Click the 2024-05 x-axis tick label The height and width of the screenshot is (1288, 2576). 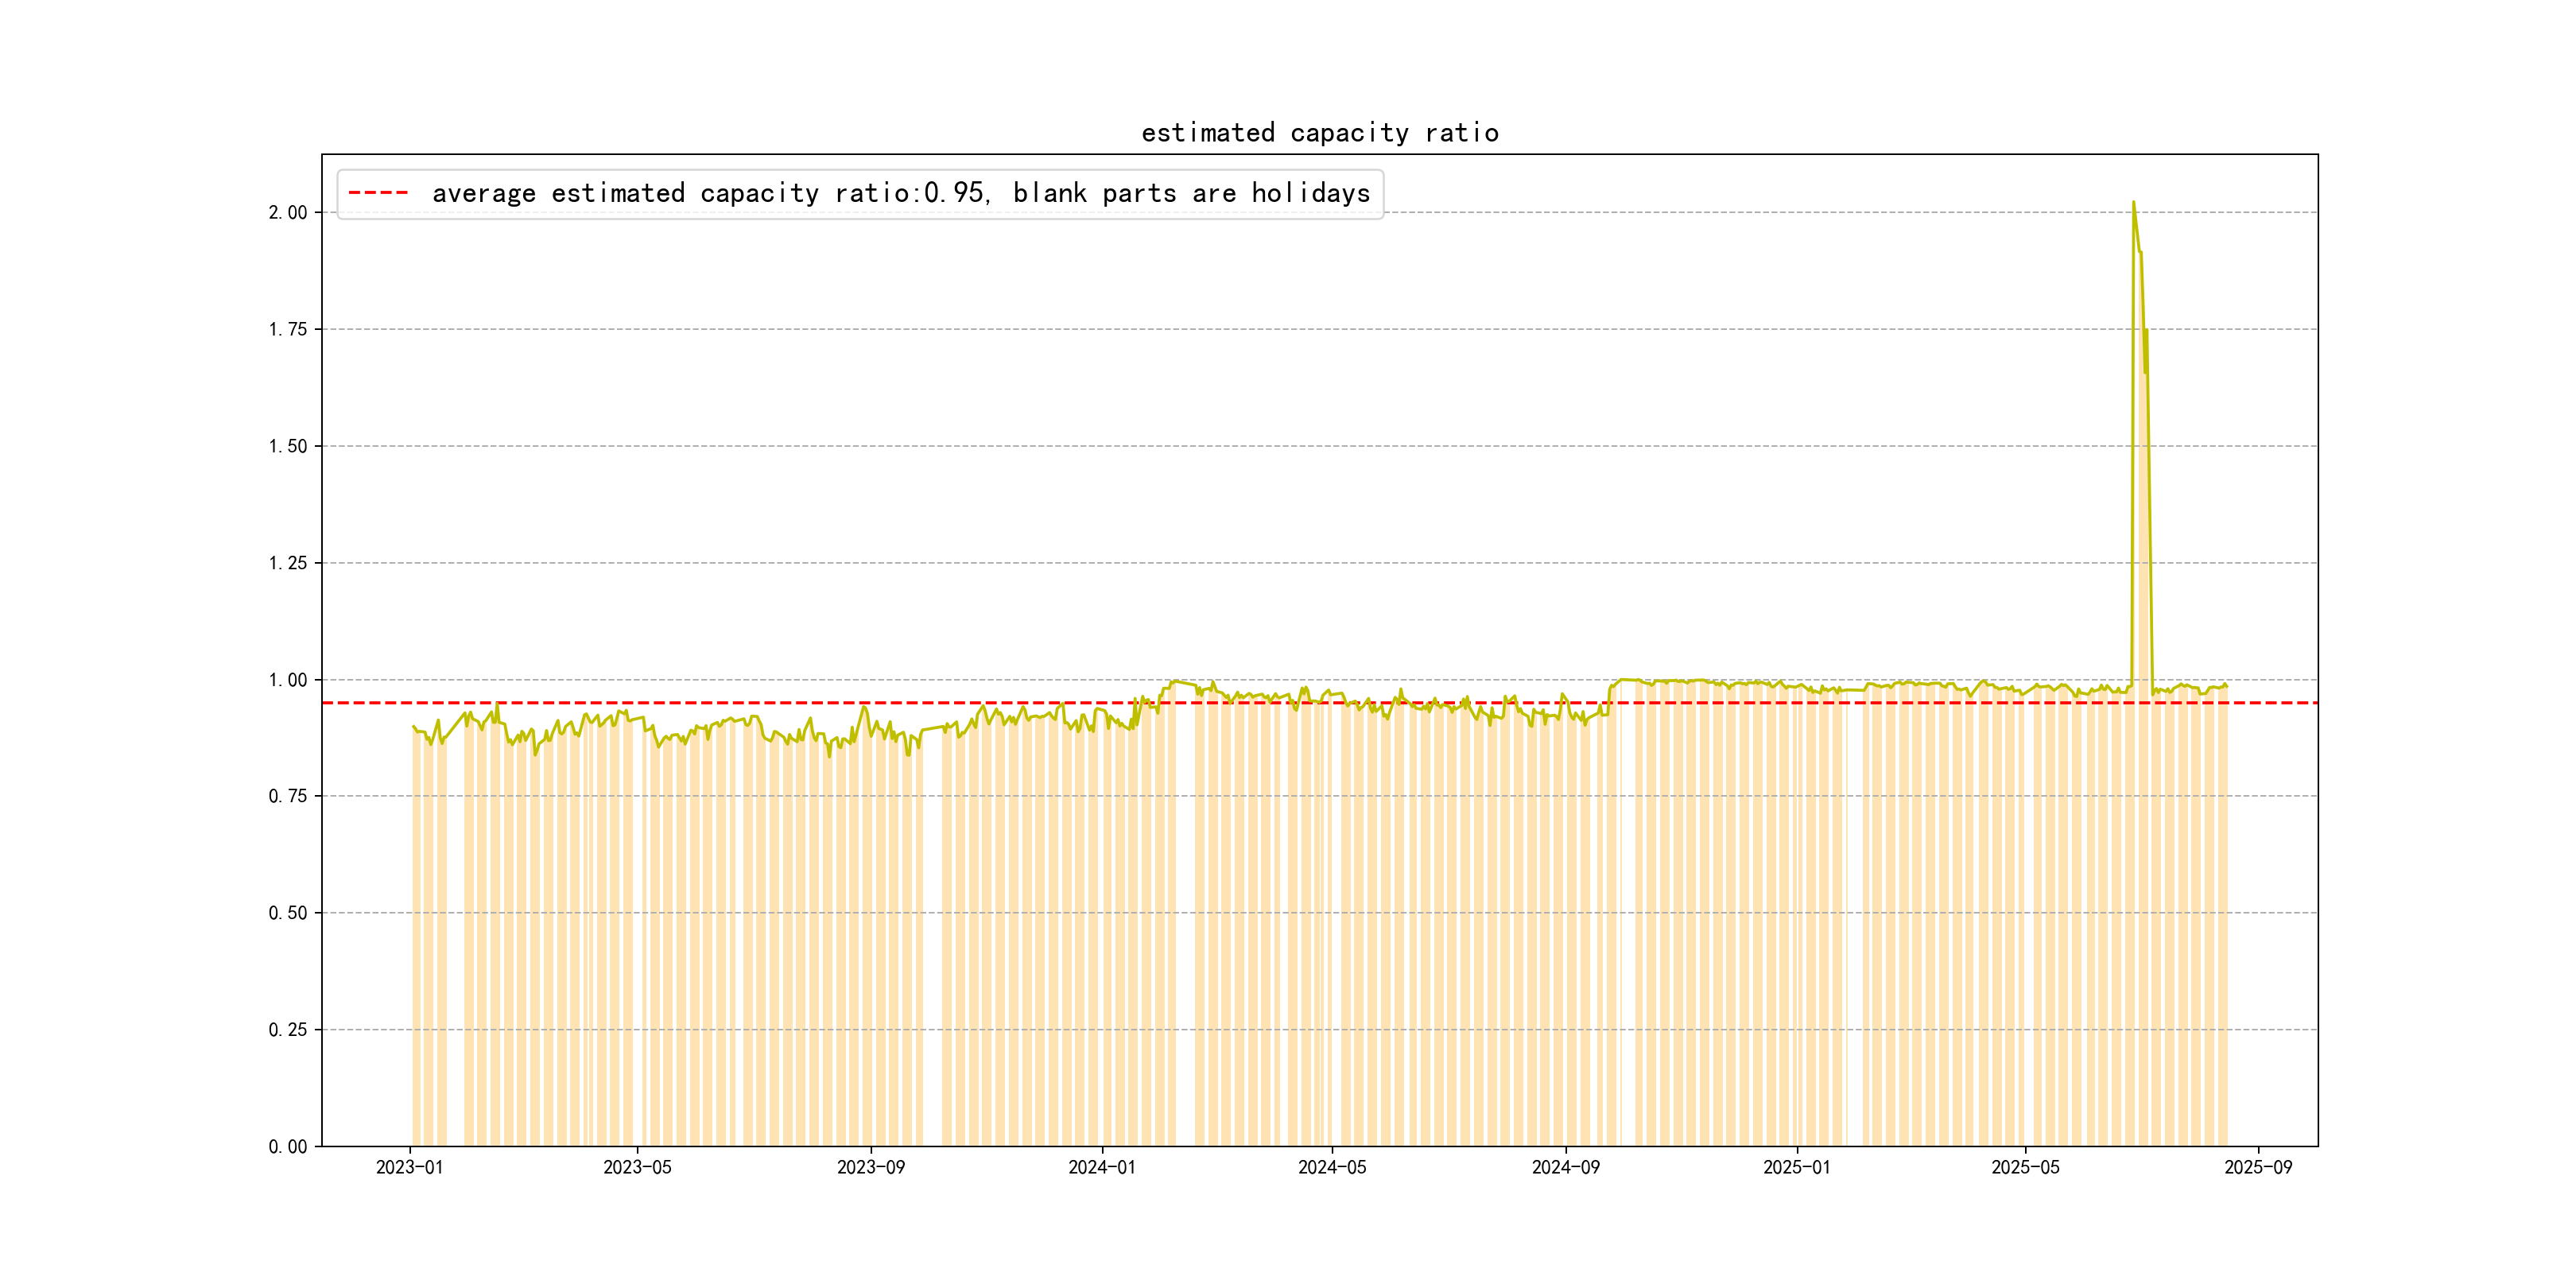pos(1332,1167)
